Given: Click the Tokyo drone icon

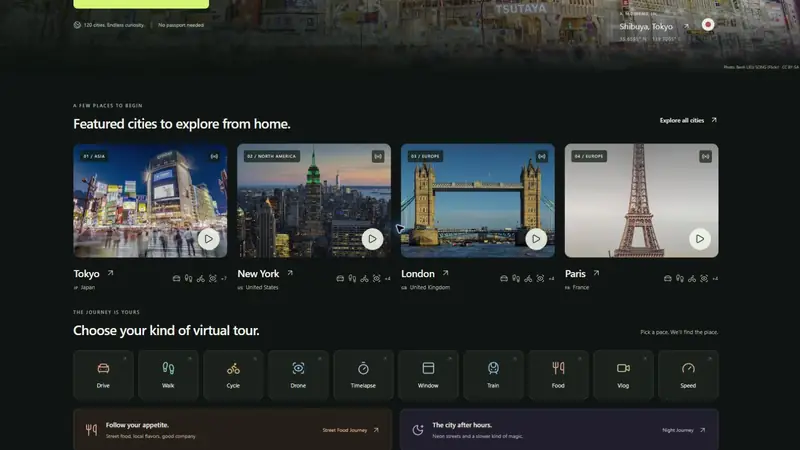Looking at the screenshot, I should pos(213,279).
